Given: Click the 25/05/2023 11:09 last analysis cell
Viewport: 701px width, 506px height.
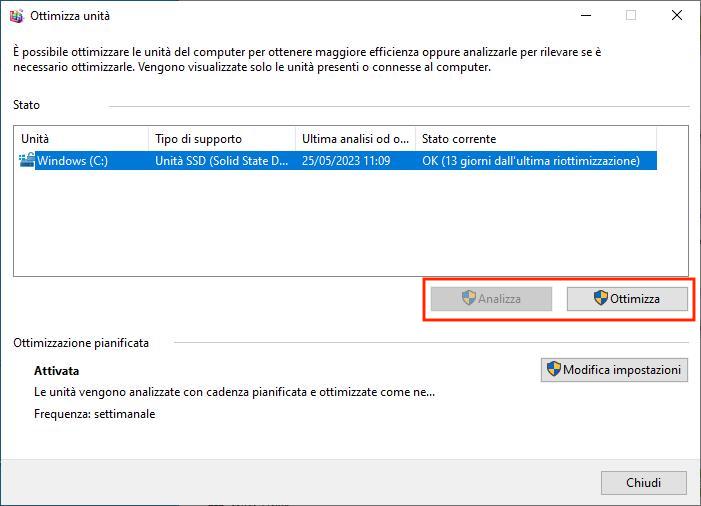Looking at the screenshot, I should [x=346, y=160].
